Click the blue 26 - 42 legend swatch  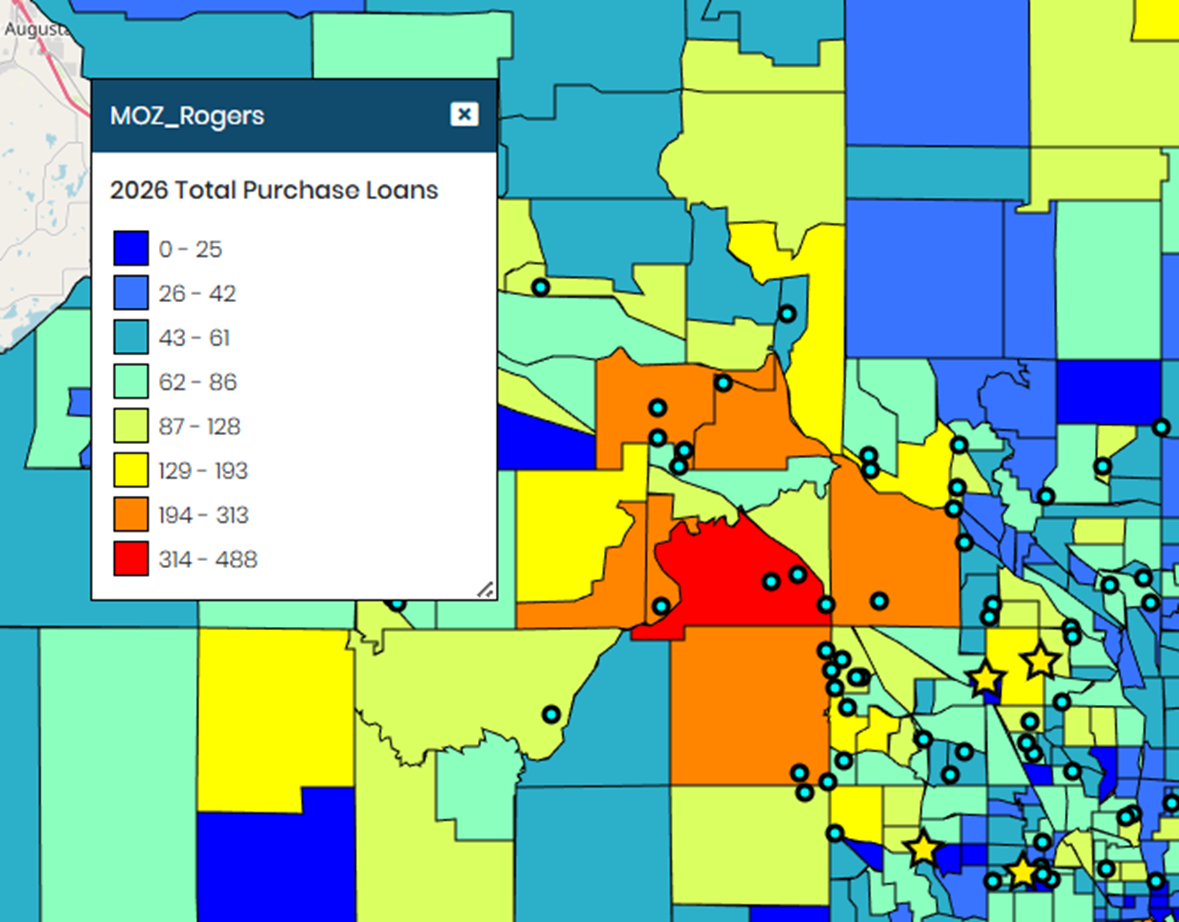(x=131, y=293)
